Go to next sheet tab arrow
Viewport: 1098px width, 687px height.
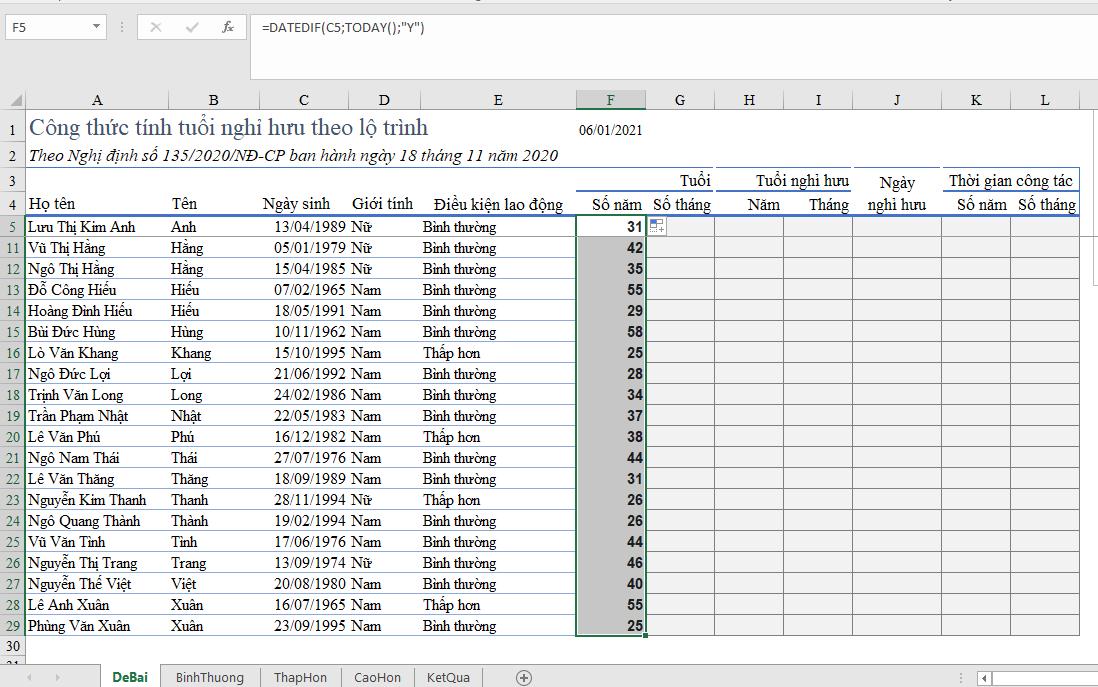57,677
